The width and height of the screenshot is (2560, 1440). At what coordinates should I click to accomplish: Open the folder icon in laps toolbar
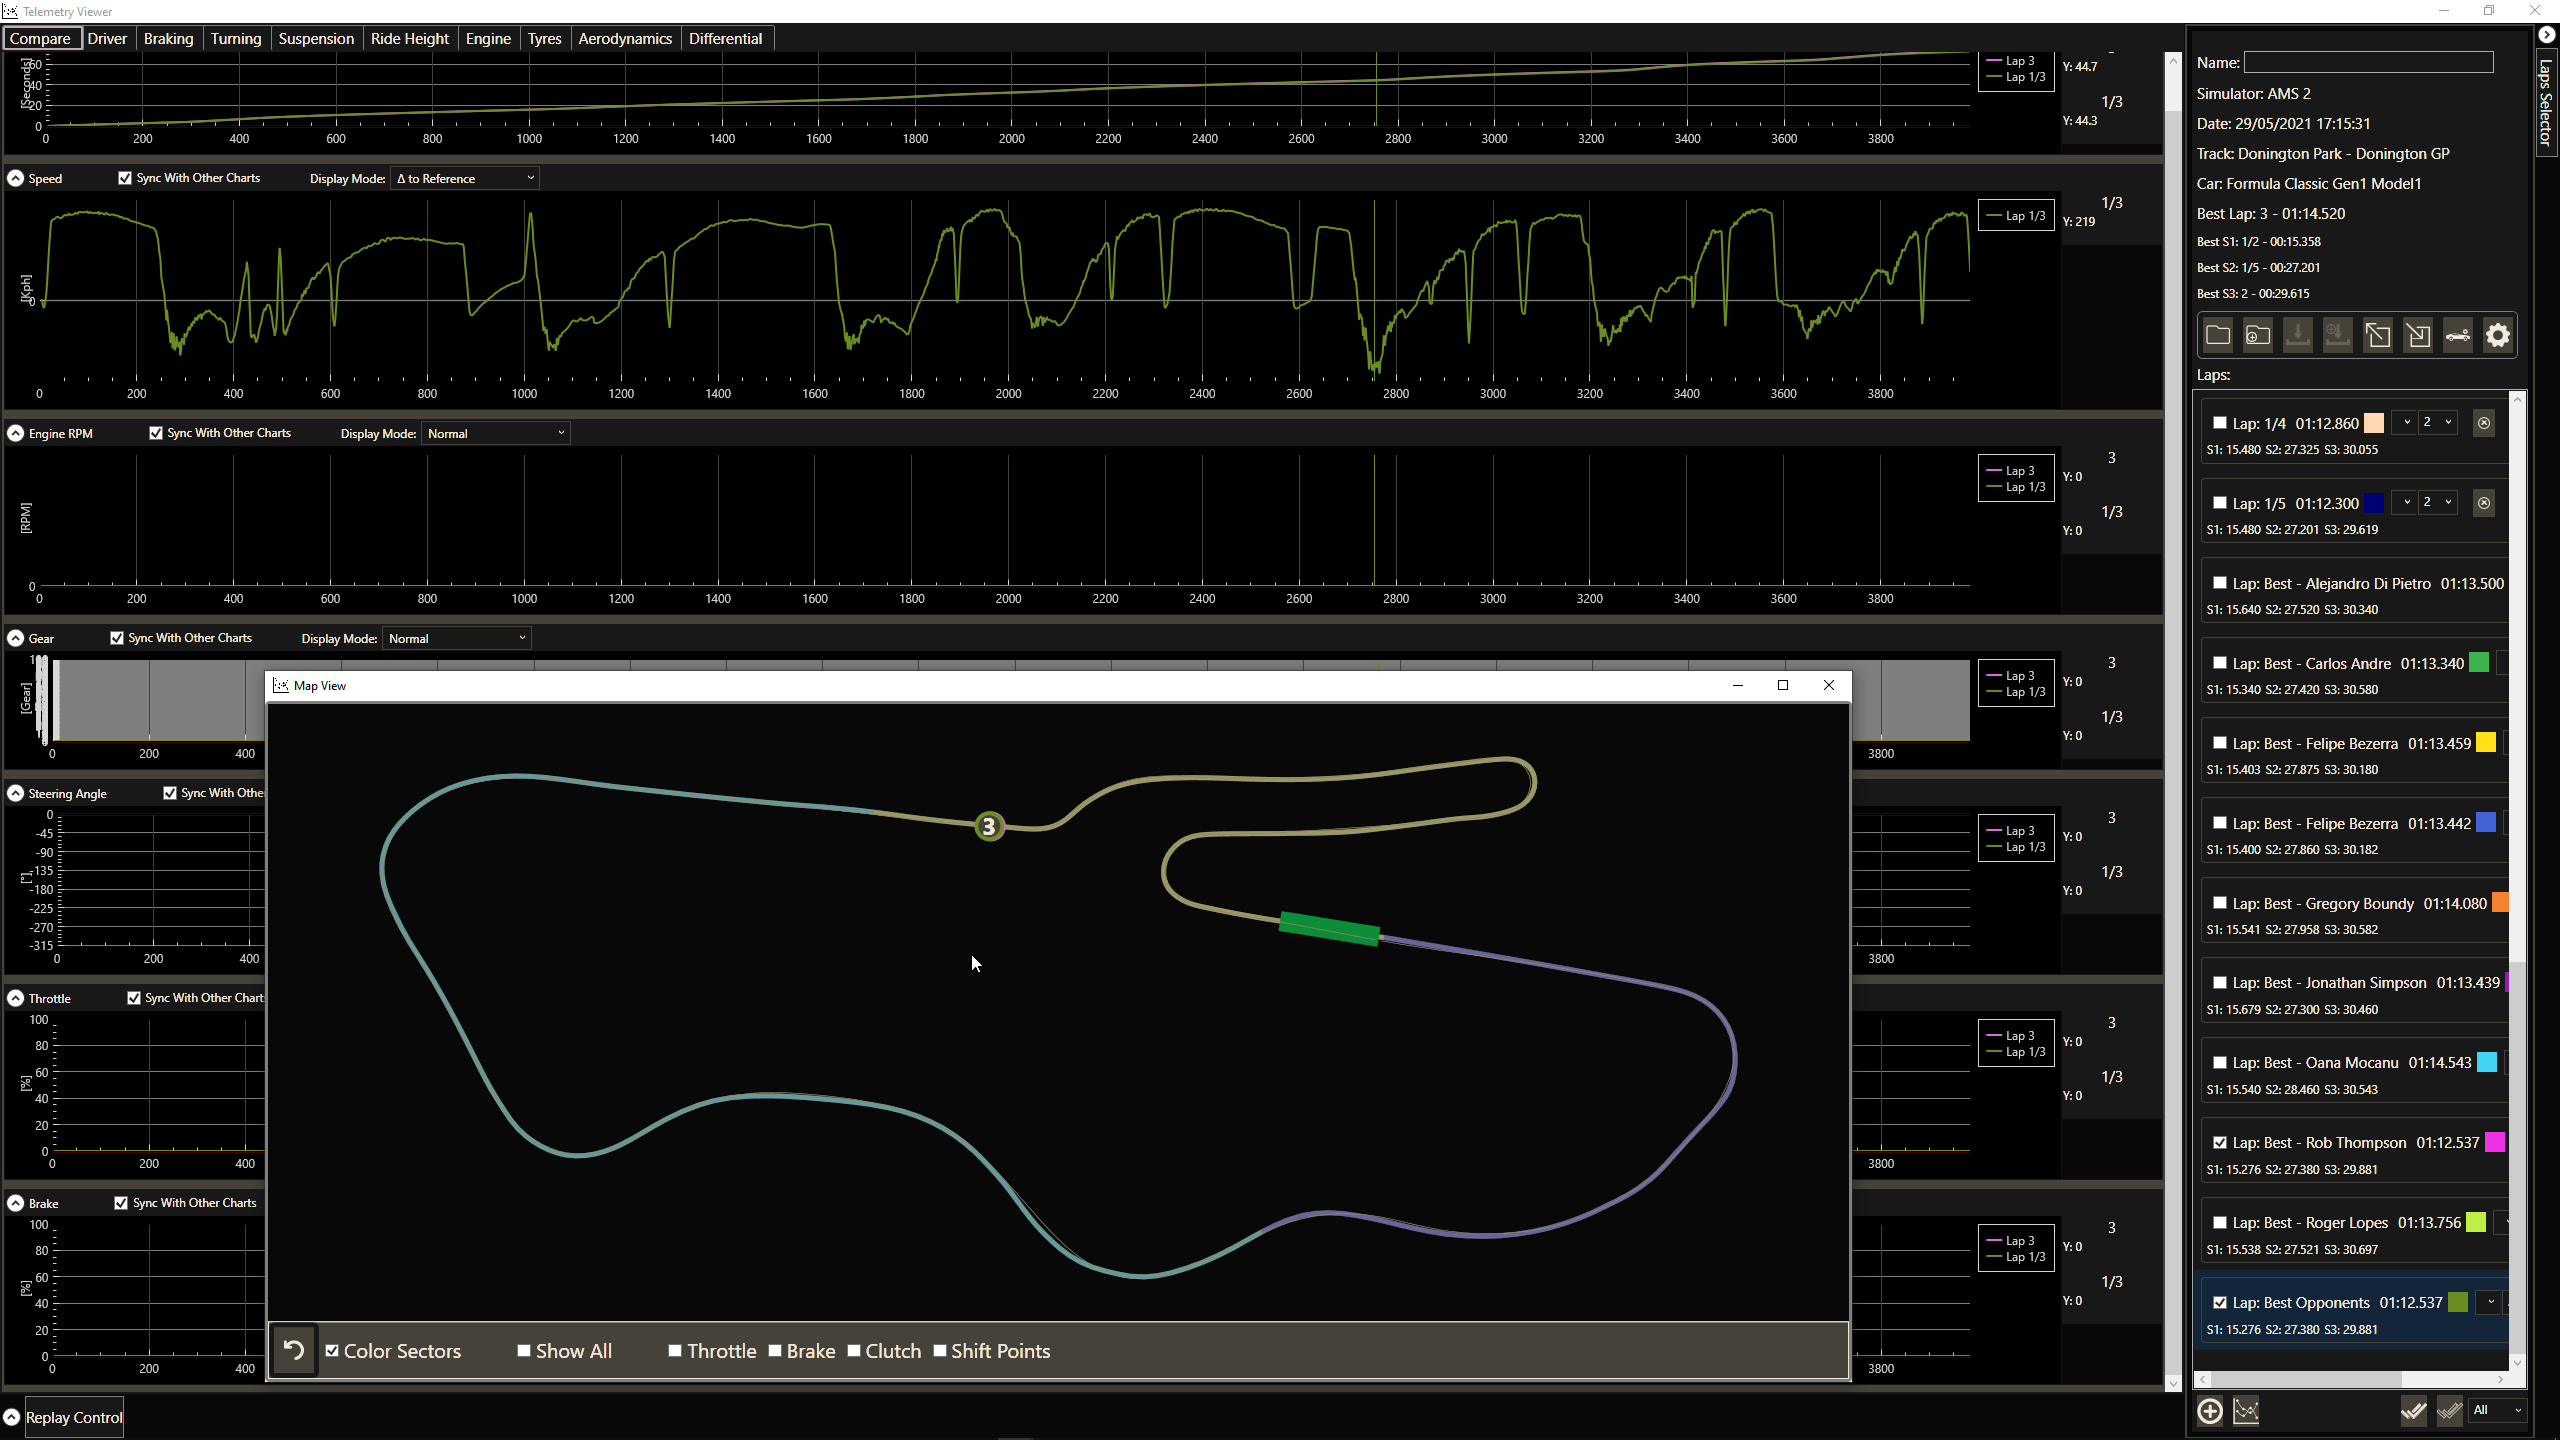coord(2218,335)
